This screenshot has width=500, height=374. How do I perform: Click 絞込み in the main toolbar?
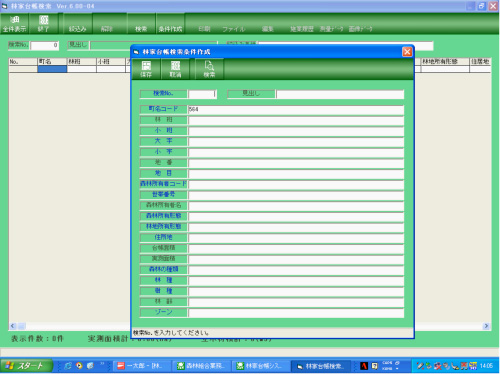78,29
